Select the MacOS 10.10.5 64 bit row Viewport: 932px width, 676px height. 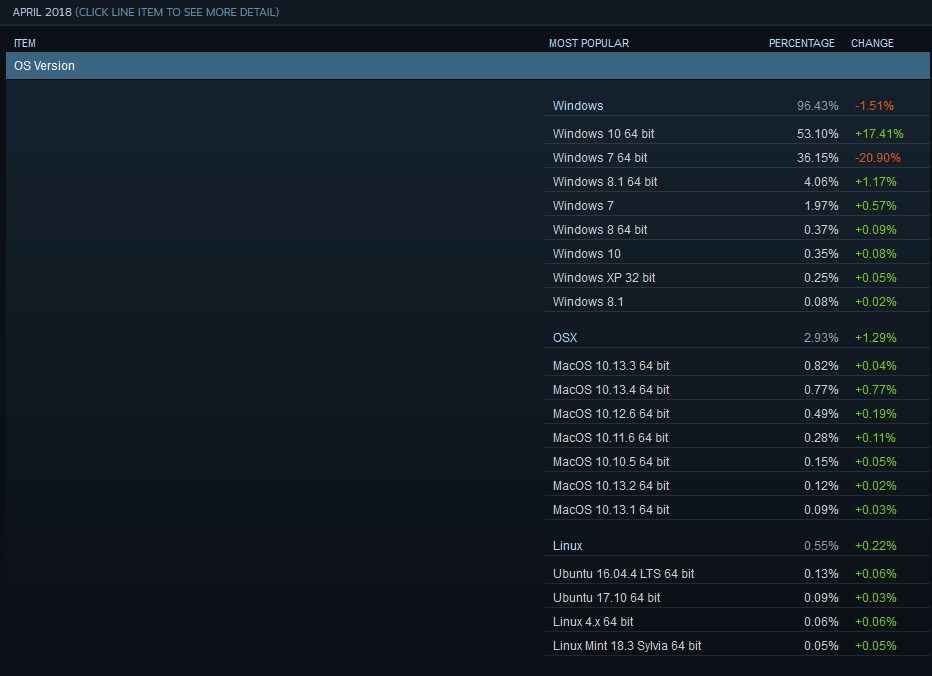[737, 461]
